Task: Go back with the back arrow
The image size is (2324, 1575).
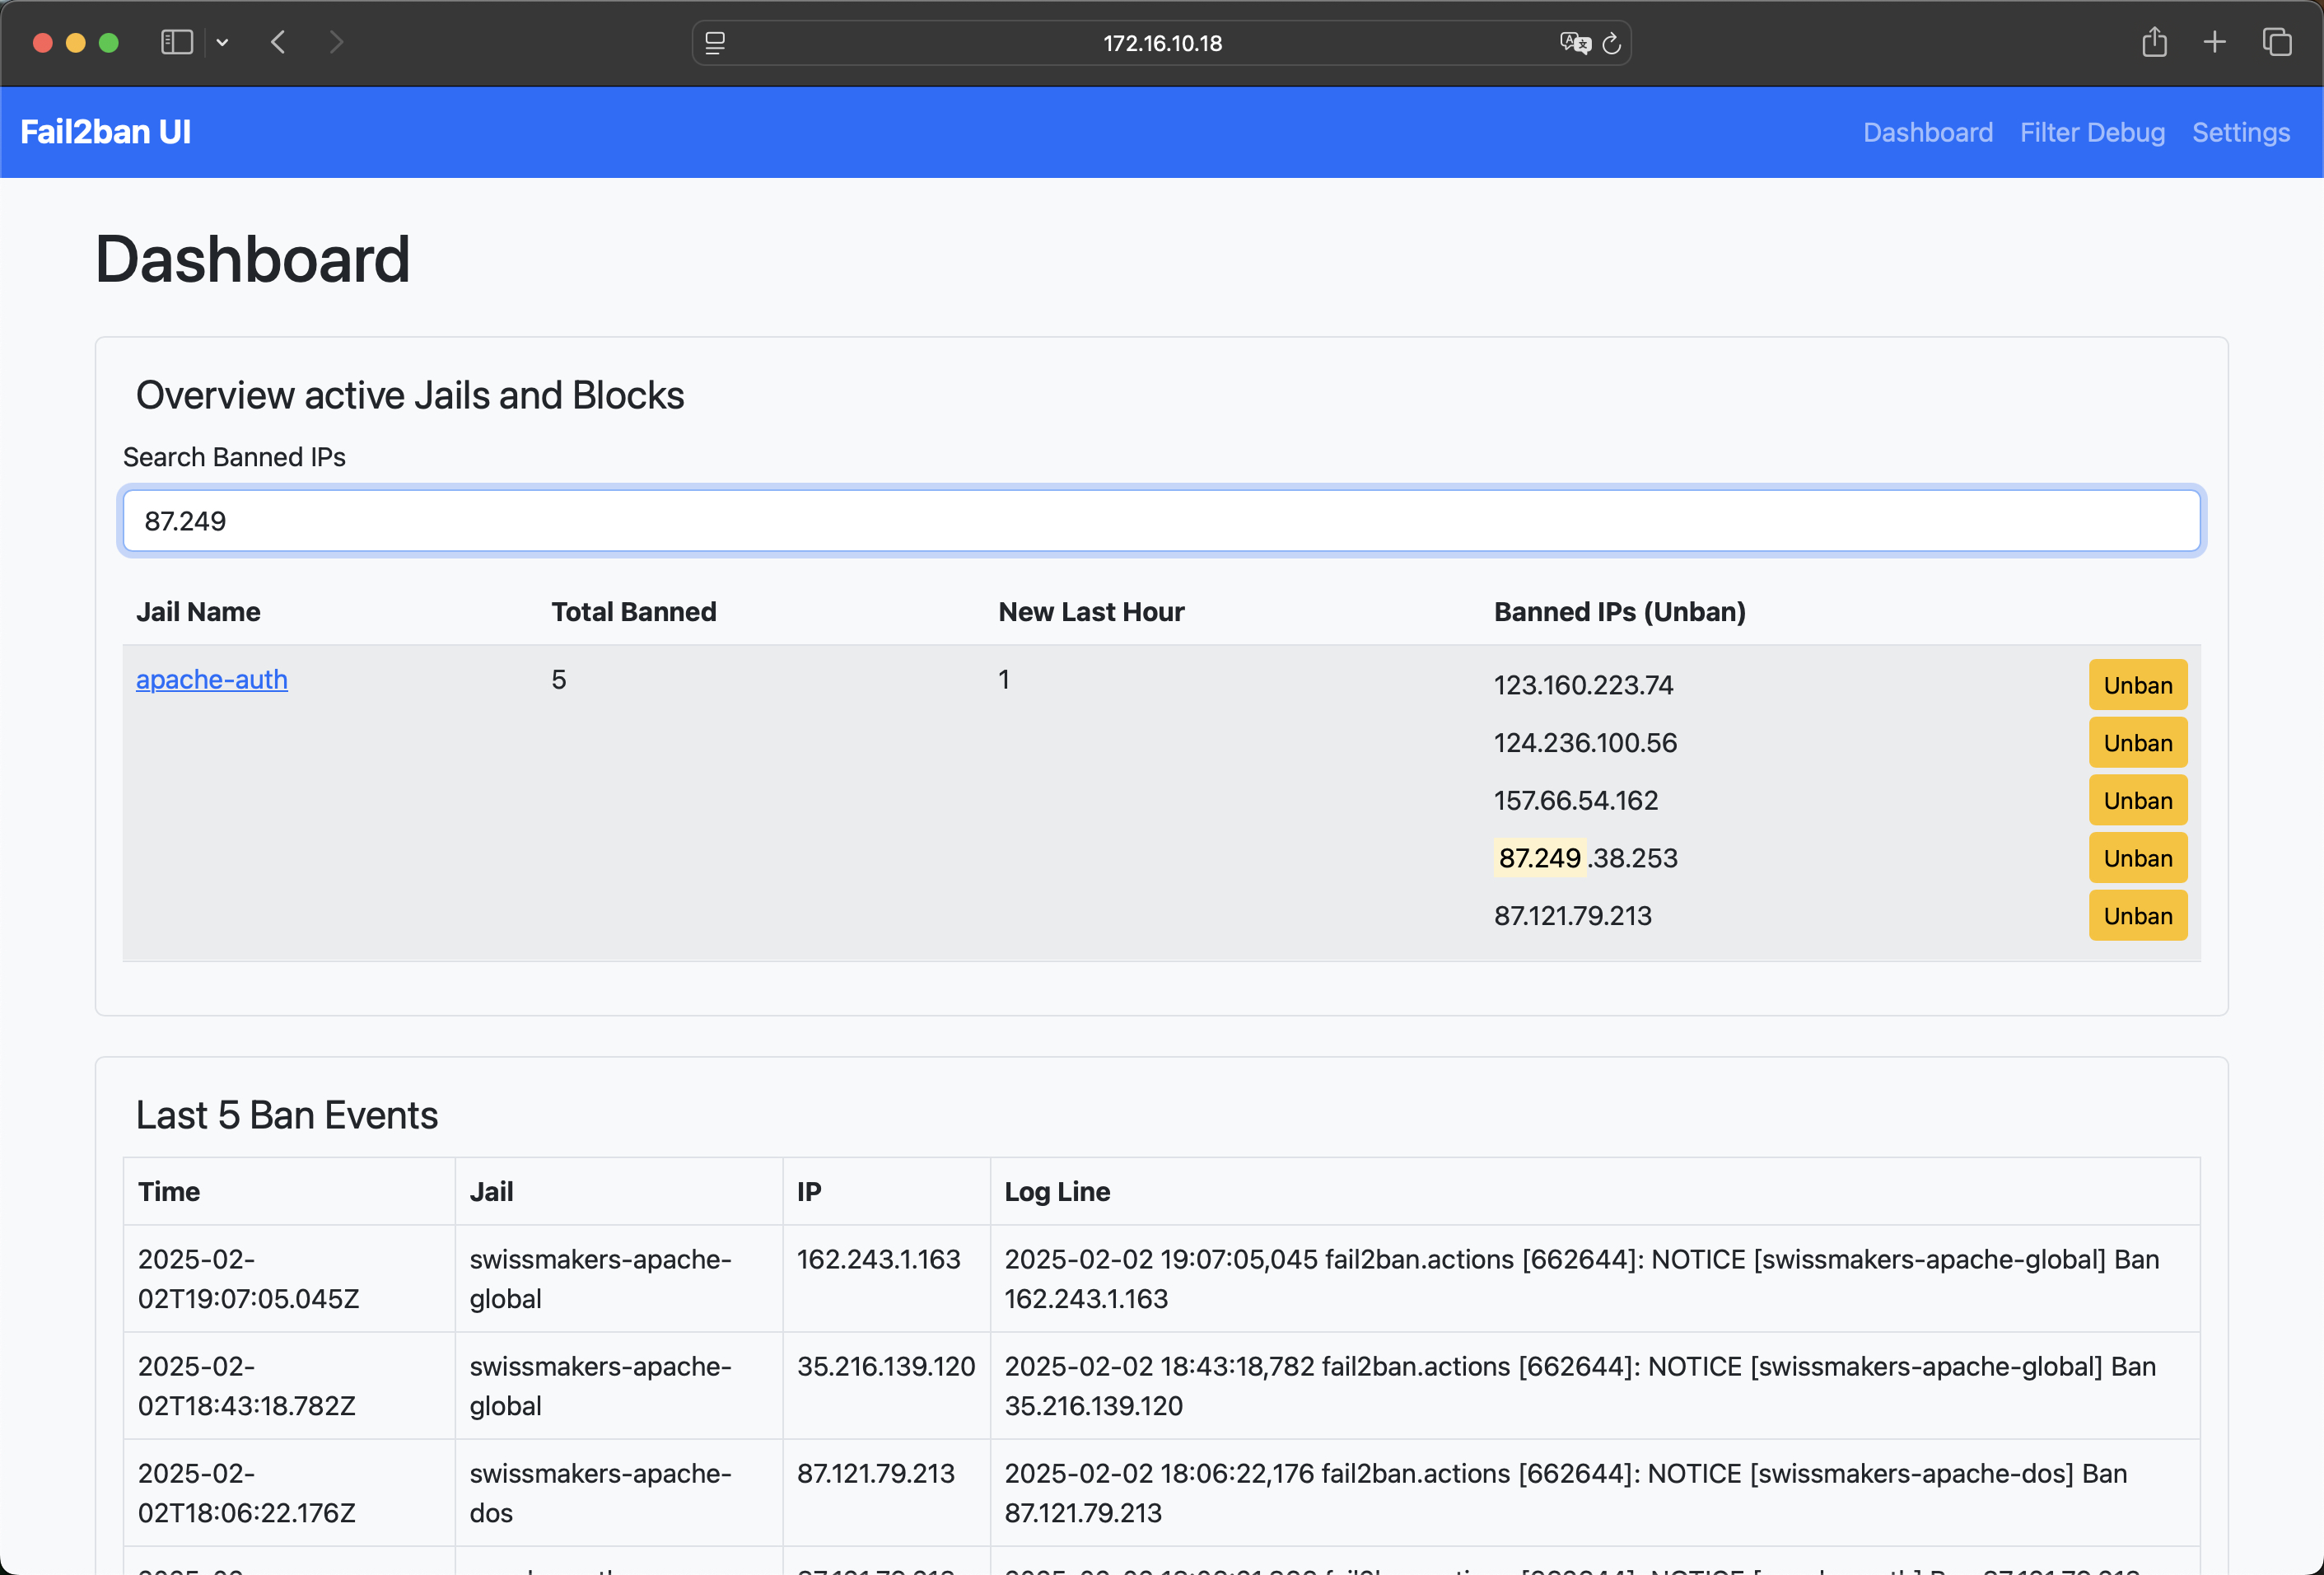Action: pos(279,42)
